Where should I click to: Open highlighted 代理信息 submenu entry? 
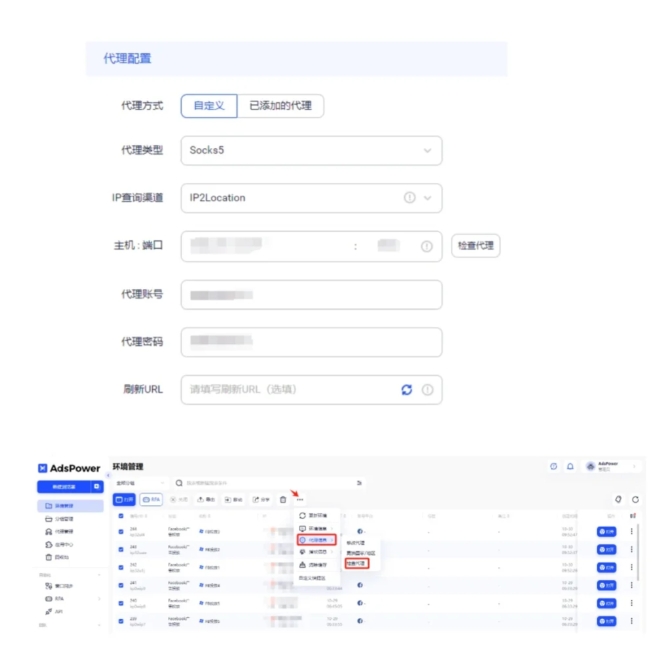click(317, 540)
